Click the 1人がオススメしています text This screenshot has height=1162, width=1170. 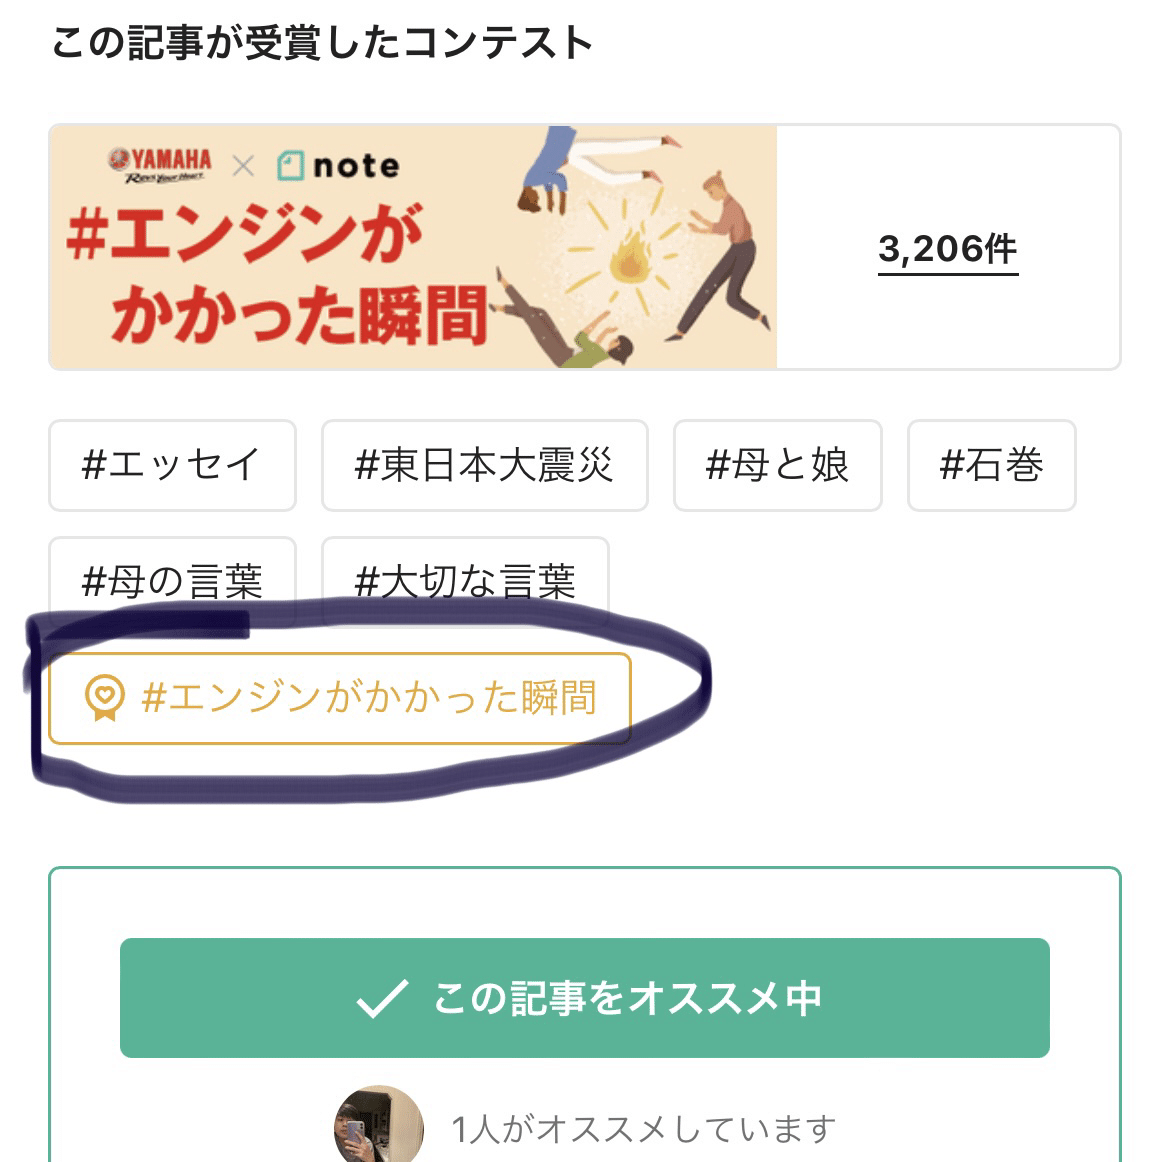643,1129
